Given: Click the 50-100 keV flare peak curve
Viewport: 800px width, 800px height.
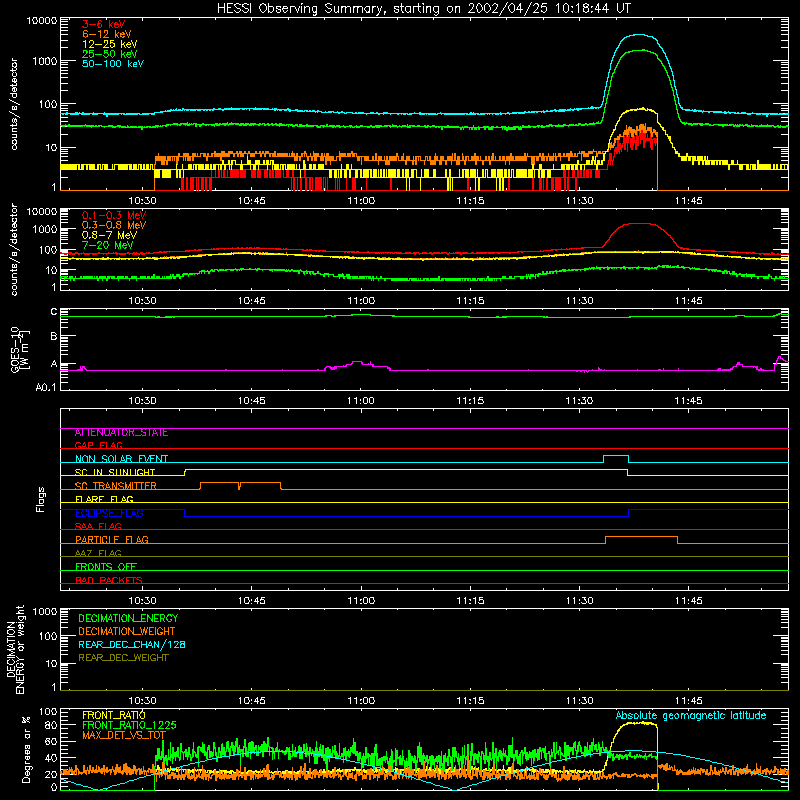Looking at the screenshot, I should click(639, 35).
